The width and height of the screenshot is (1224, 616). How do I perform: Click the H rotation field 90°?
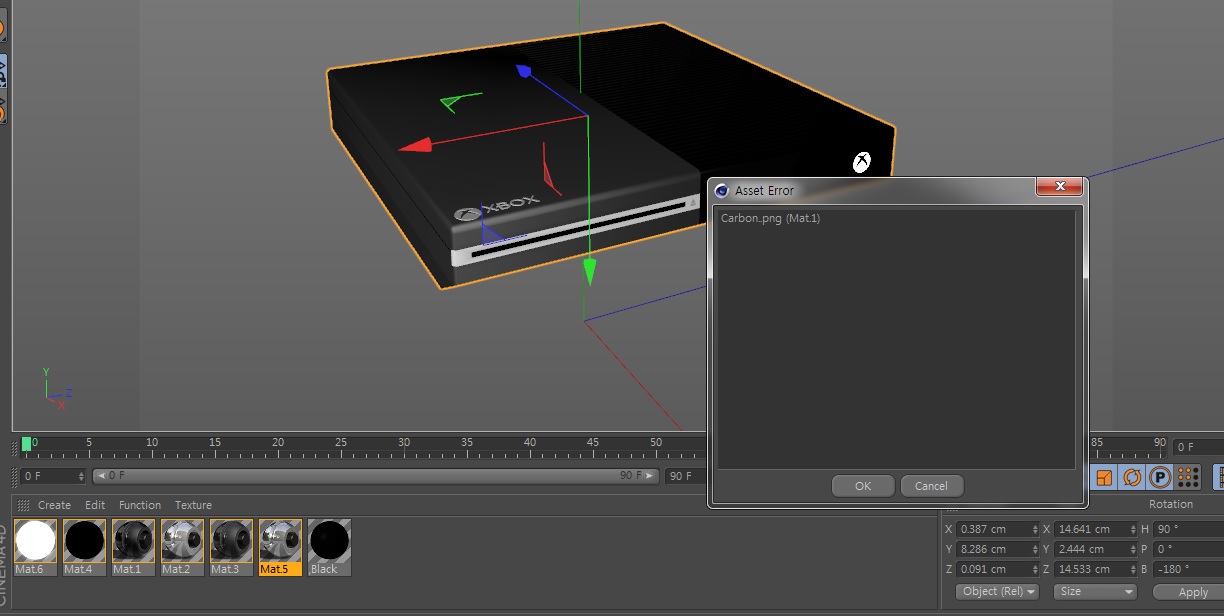[x=1188, y=529]
